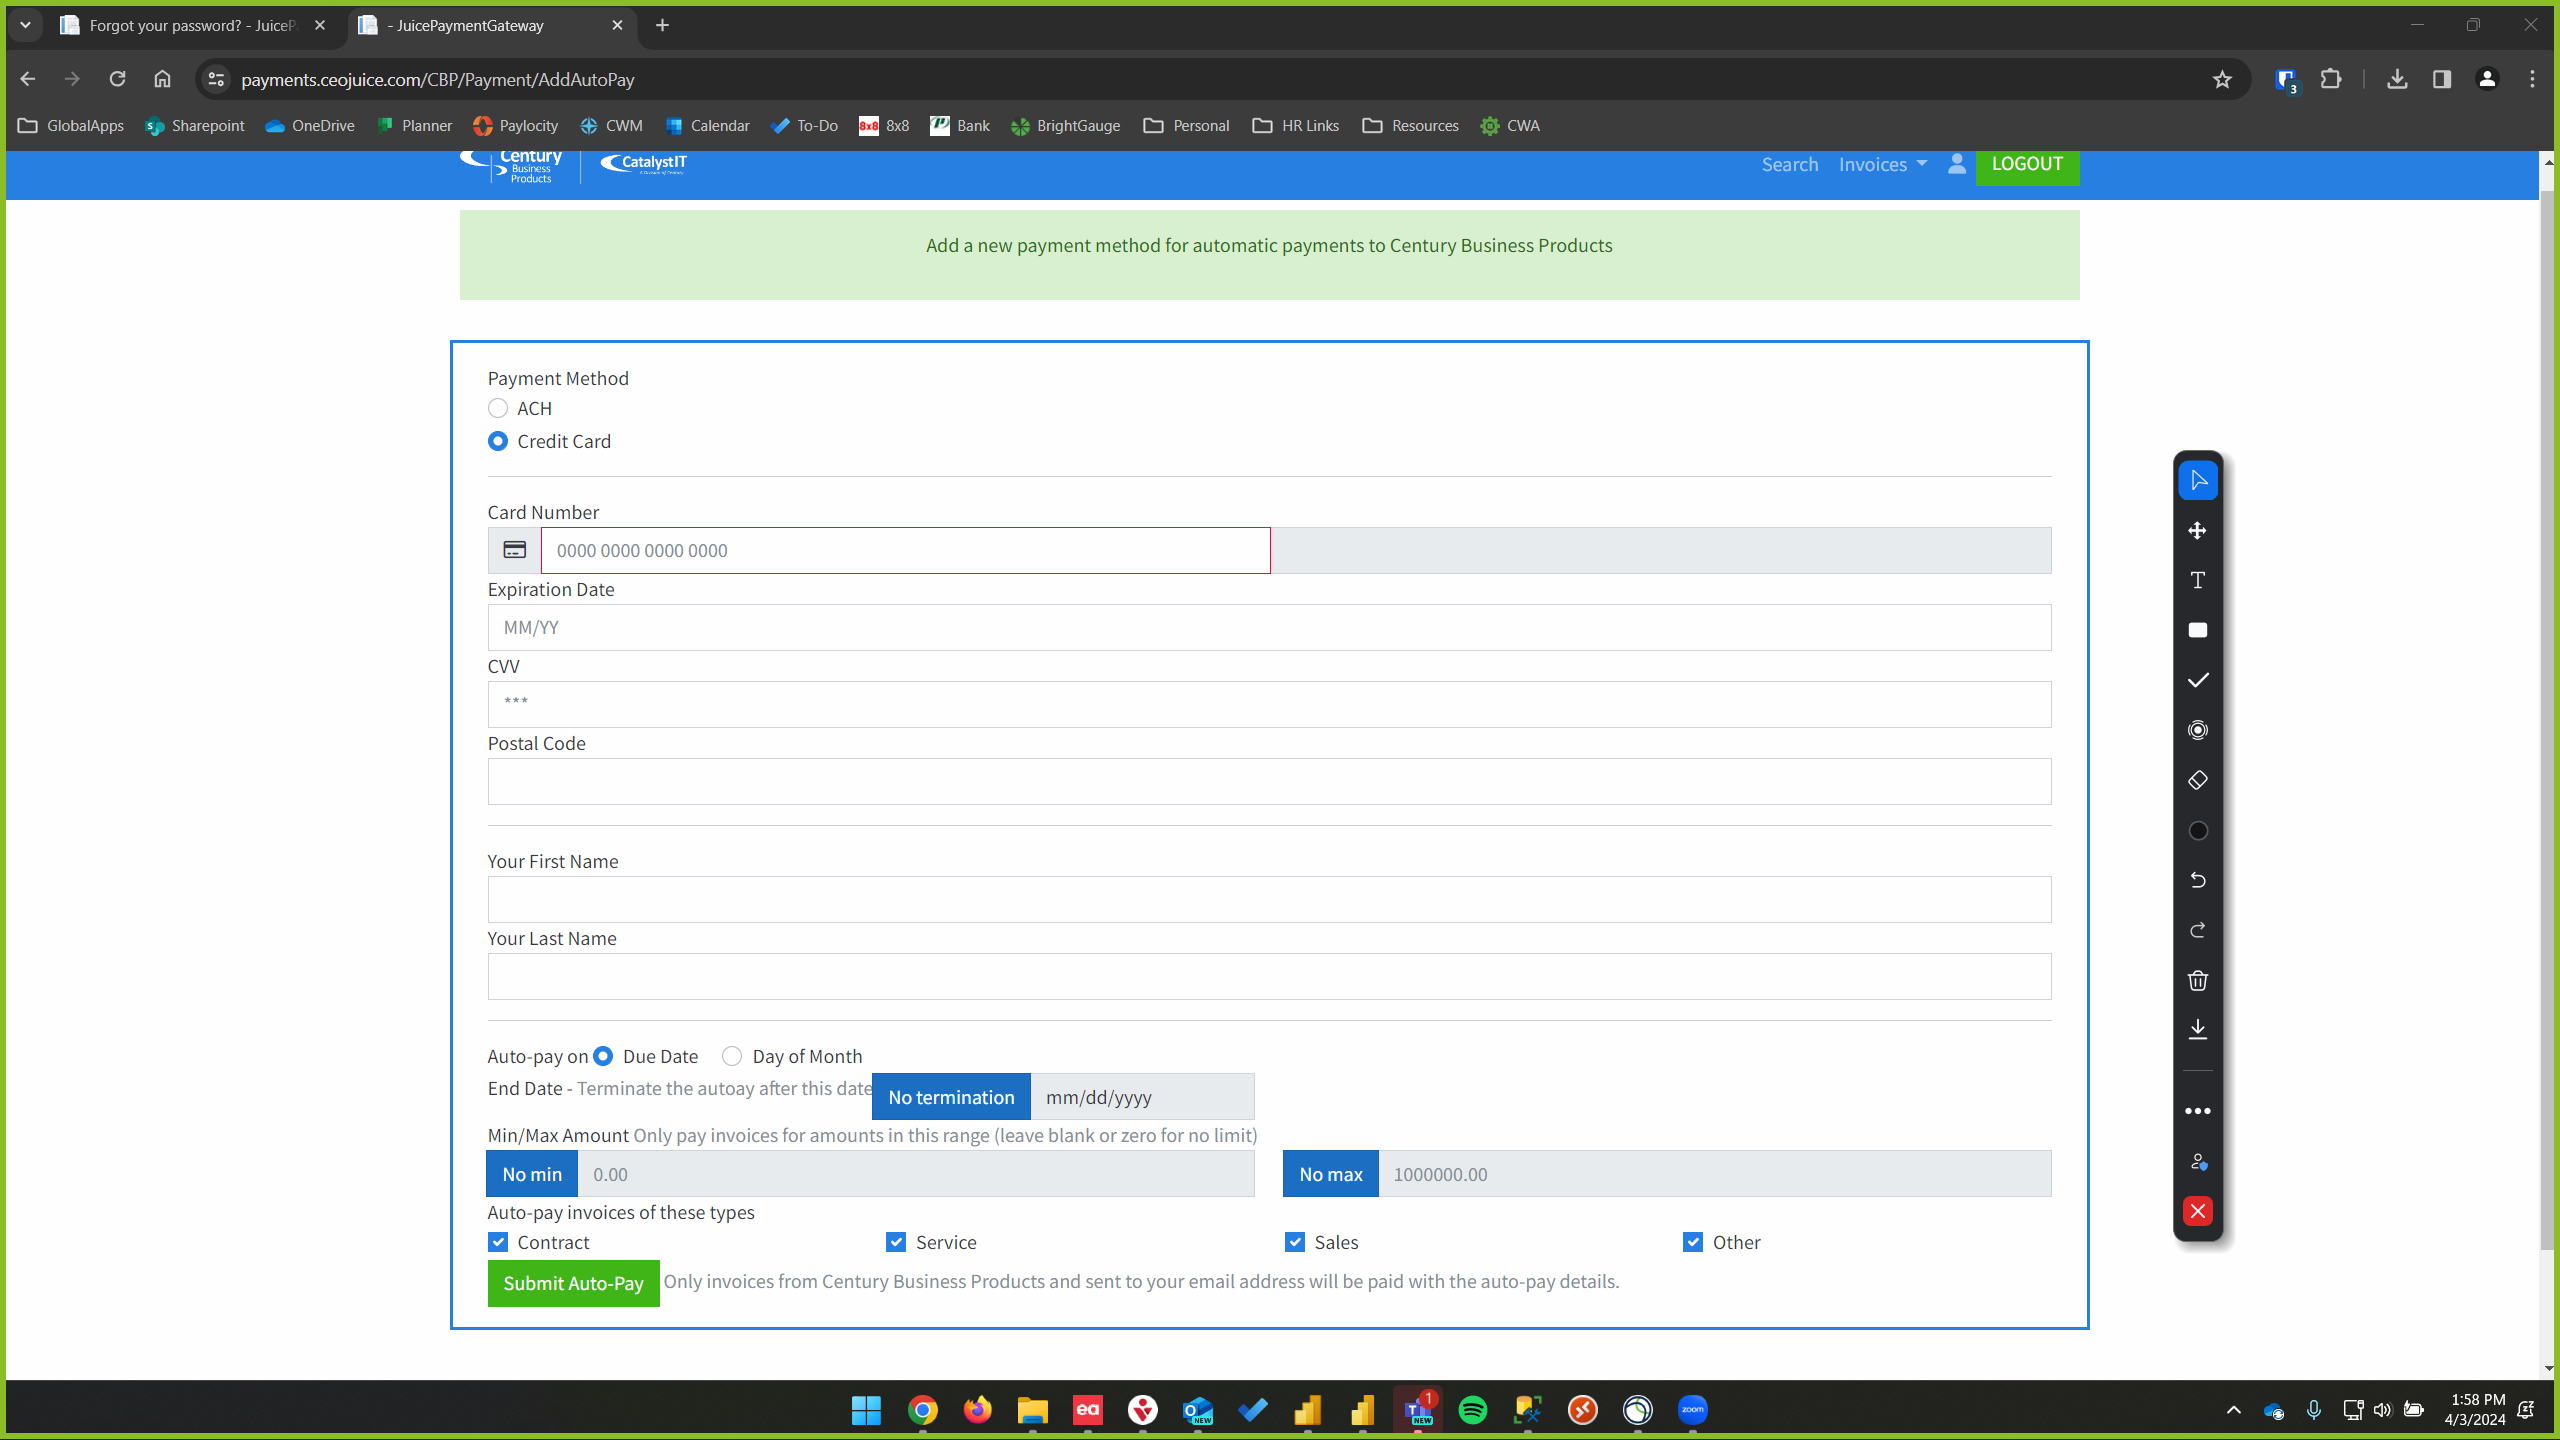The image size is (2560, 1440).
Task: Select the checkmark stamp tool
Action: click(2197, 680)
